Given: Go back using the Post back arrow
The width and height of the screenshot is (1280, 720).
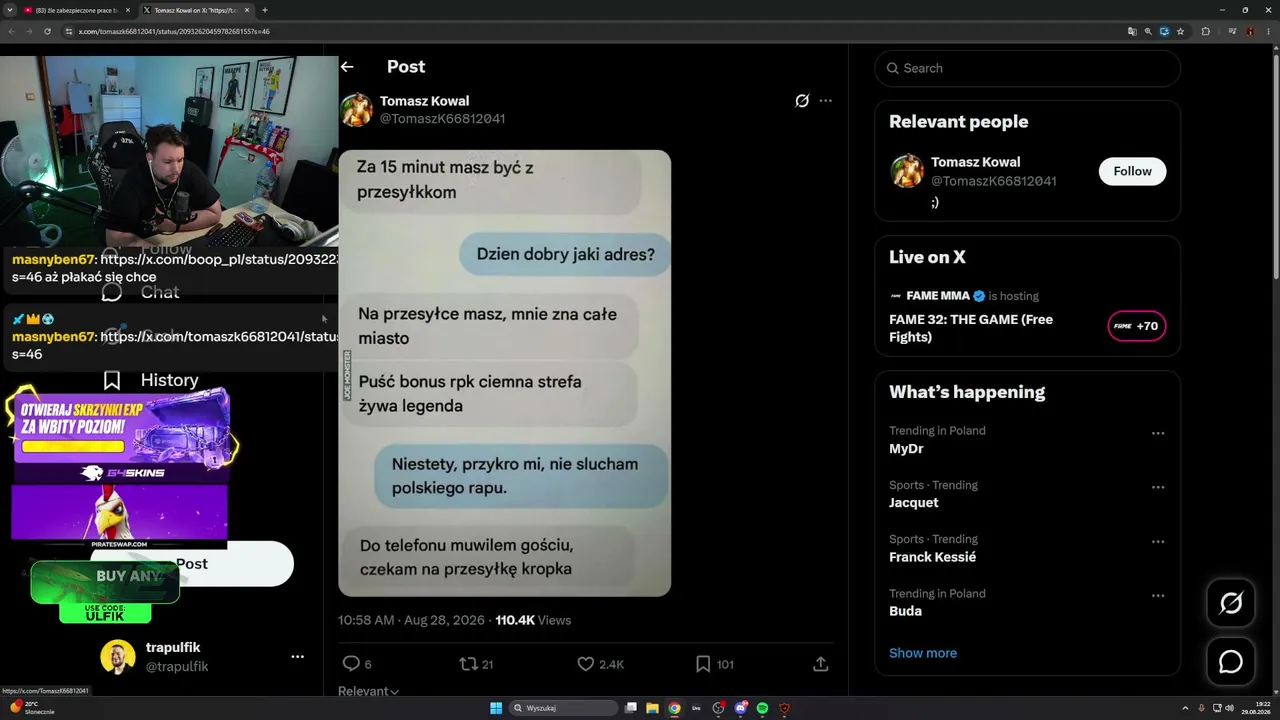Looking at the screenshot, I should pos(347,67).
